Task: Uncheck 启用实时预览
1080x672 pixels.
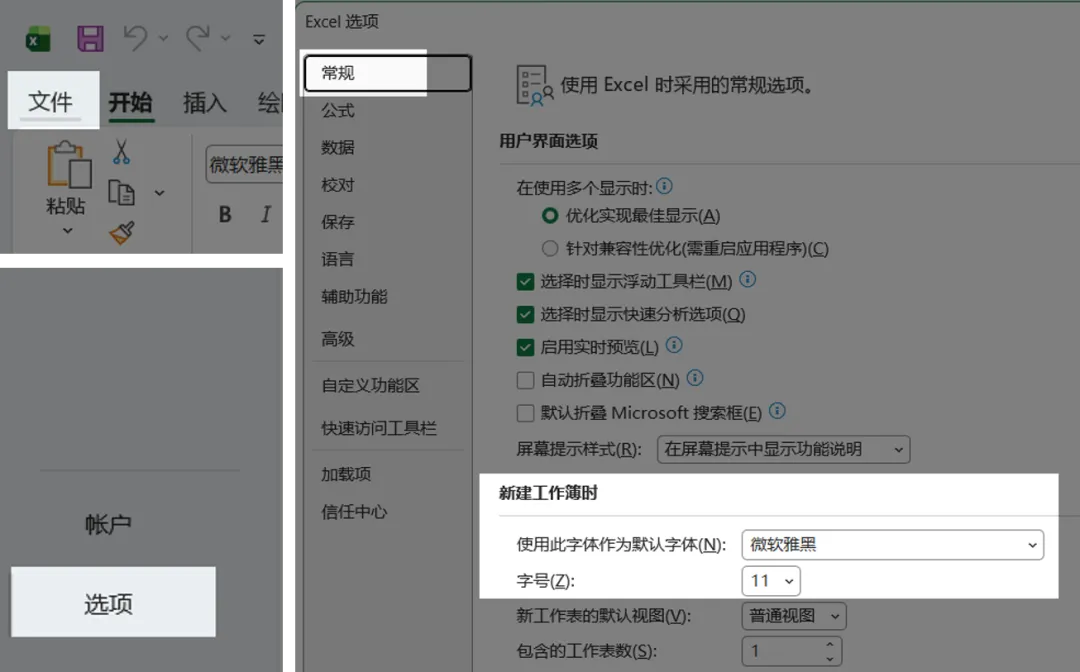Action: (525, 347)
